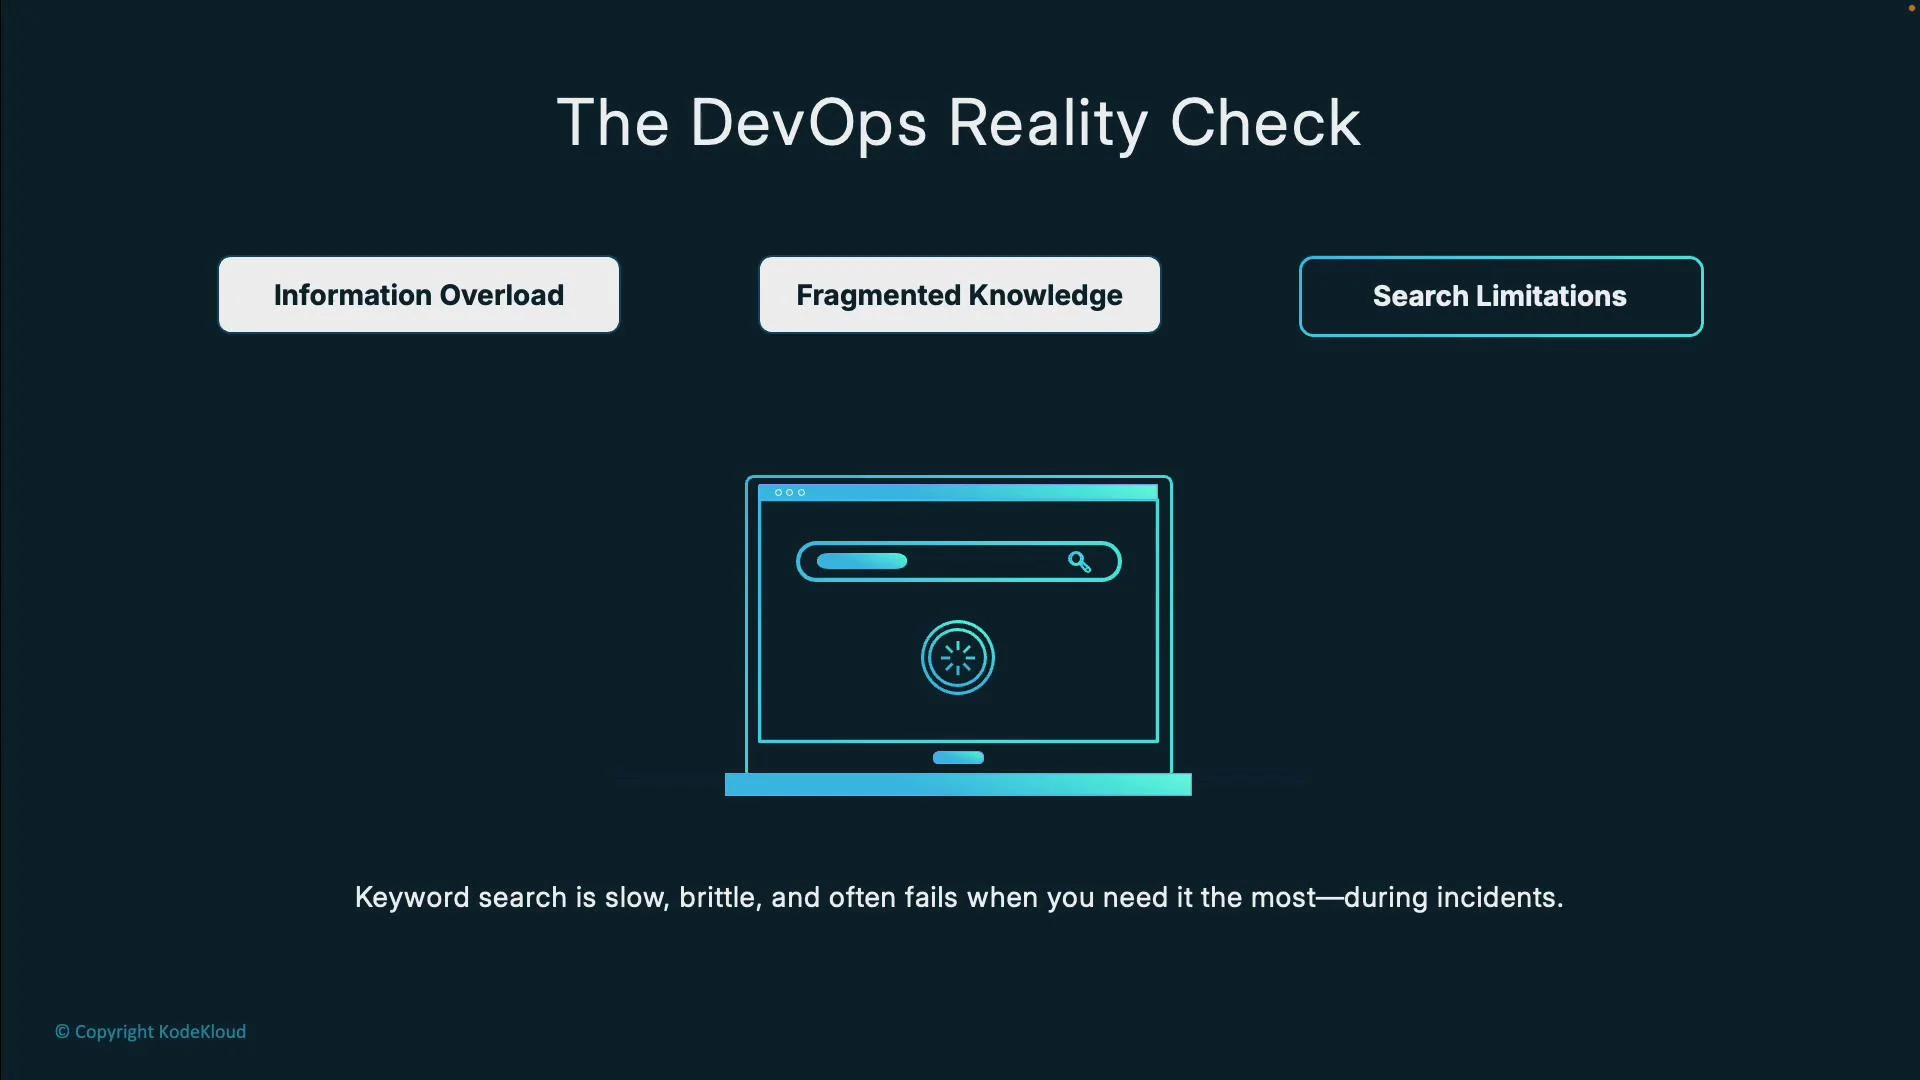The image size is (1920, 1080).
Task: Click the orange recording dot indicator
Action: pyautogui.click(x=1911, y=7)
